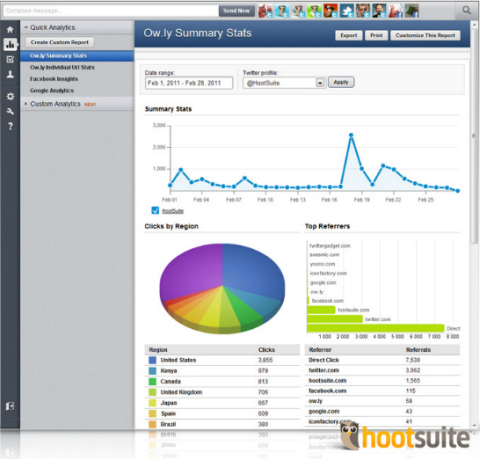Click the Apply button
This screenshot has height=459, width=480.
341,82
